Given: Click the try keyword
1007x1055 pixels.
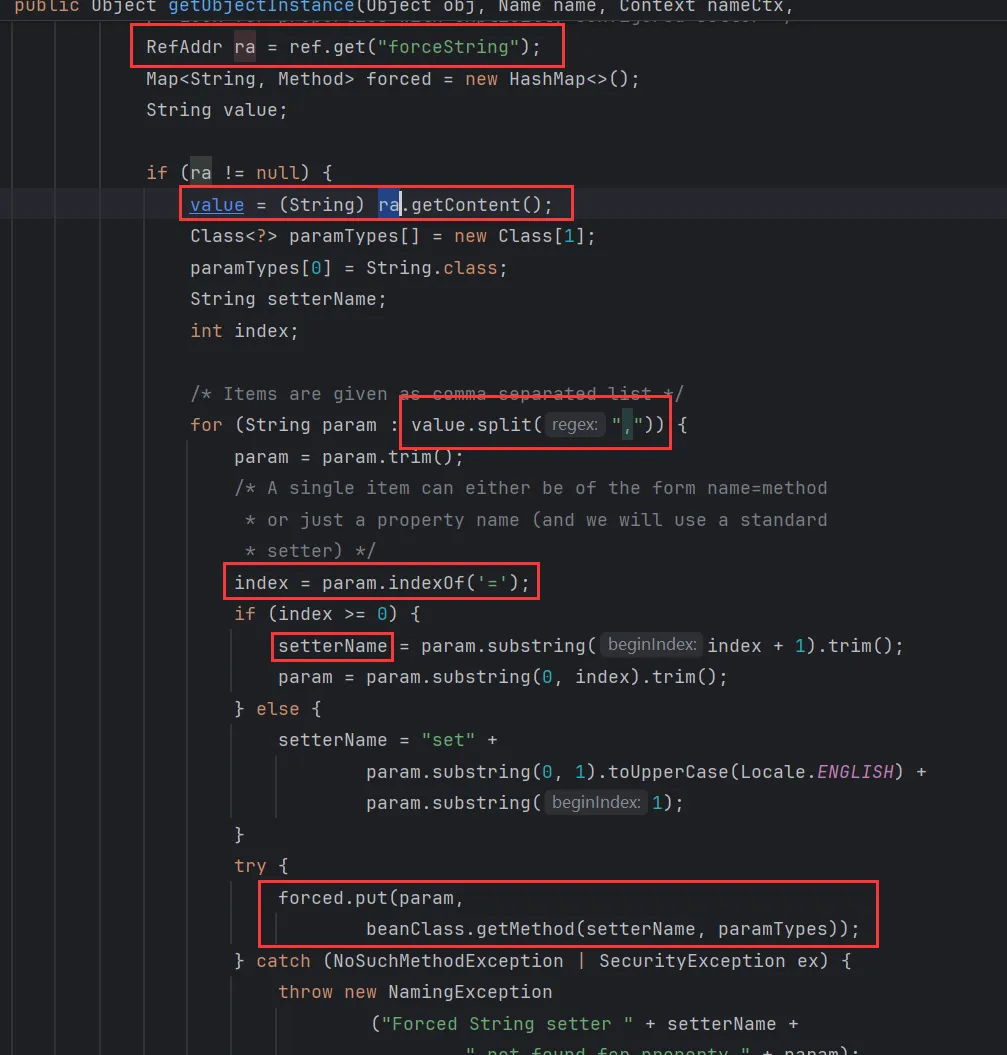Looking at the screenshot, I should click(x=250, y=867).
